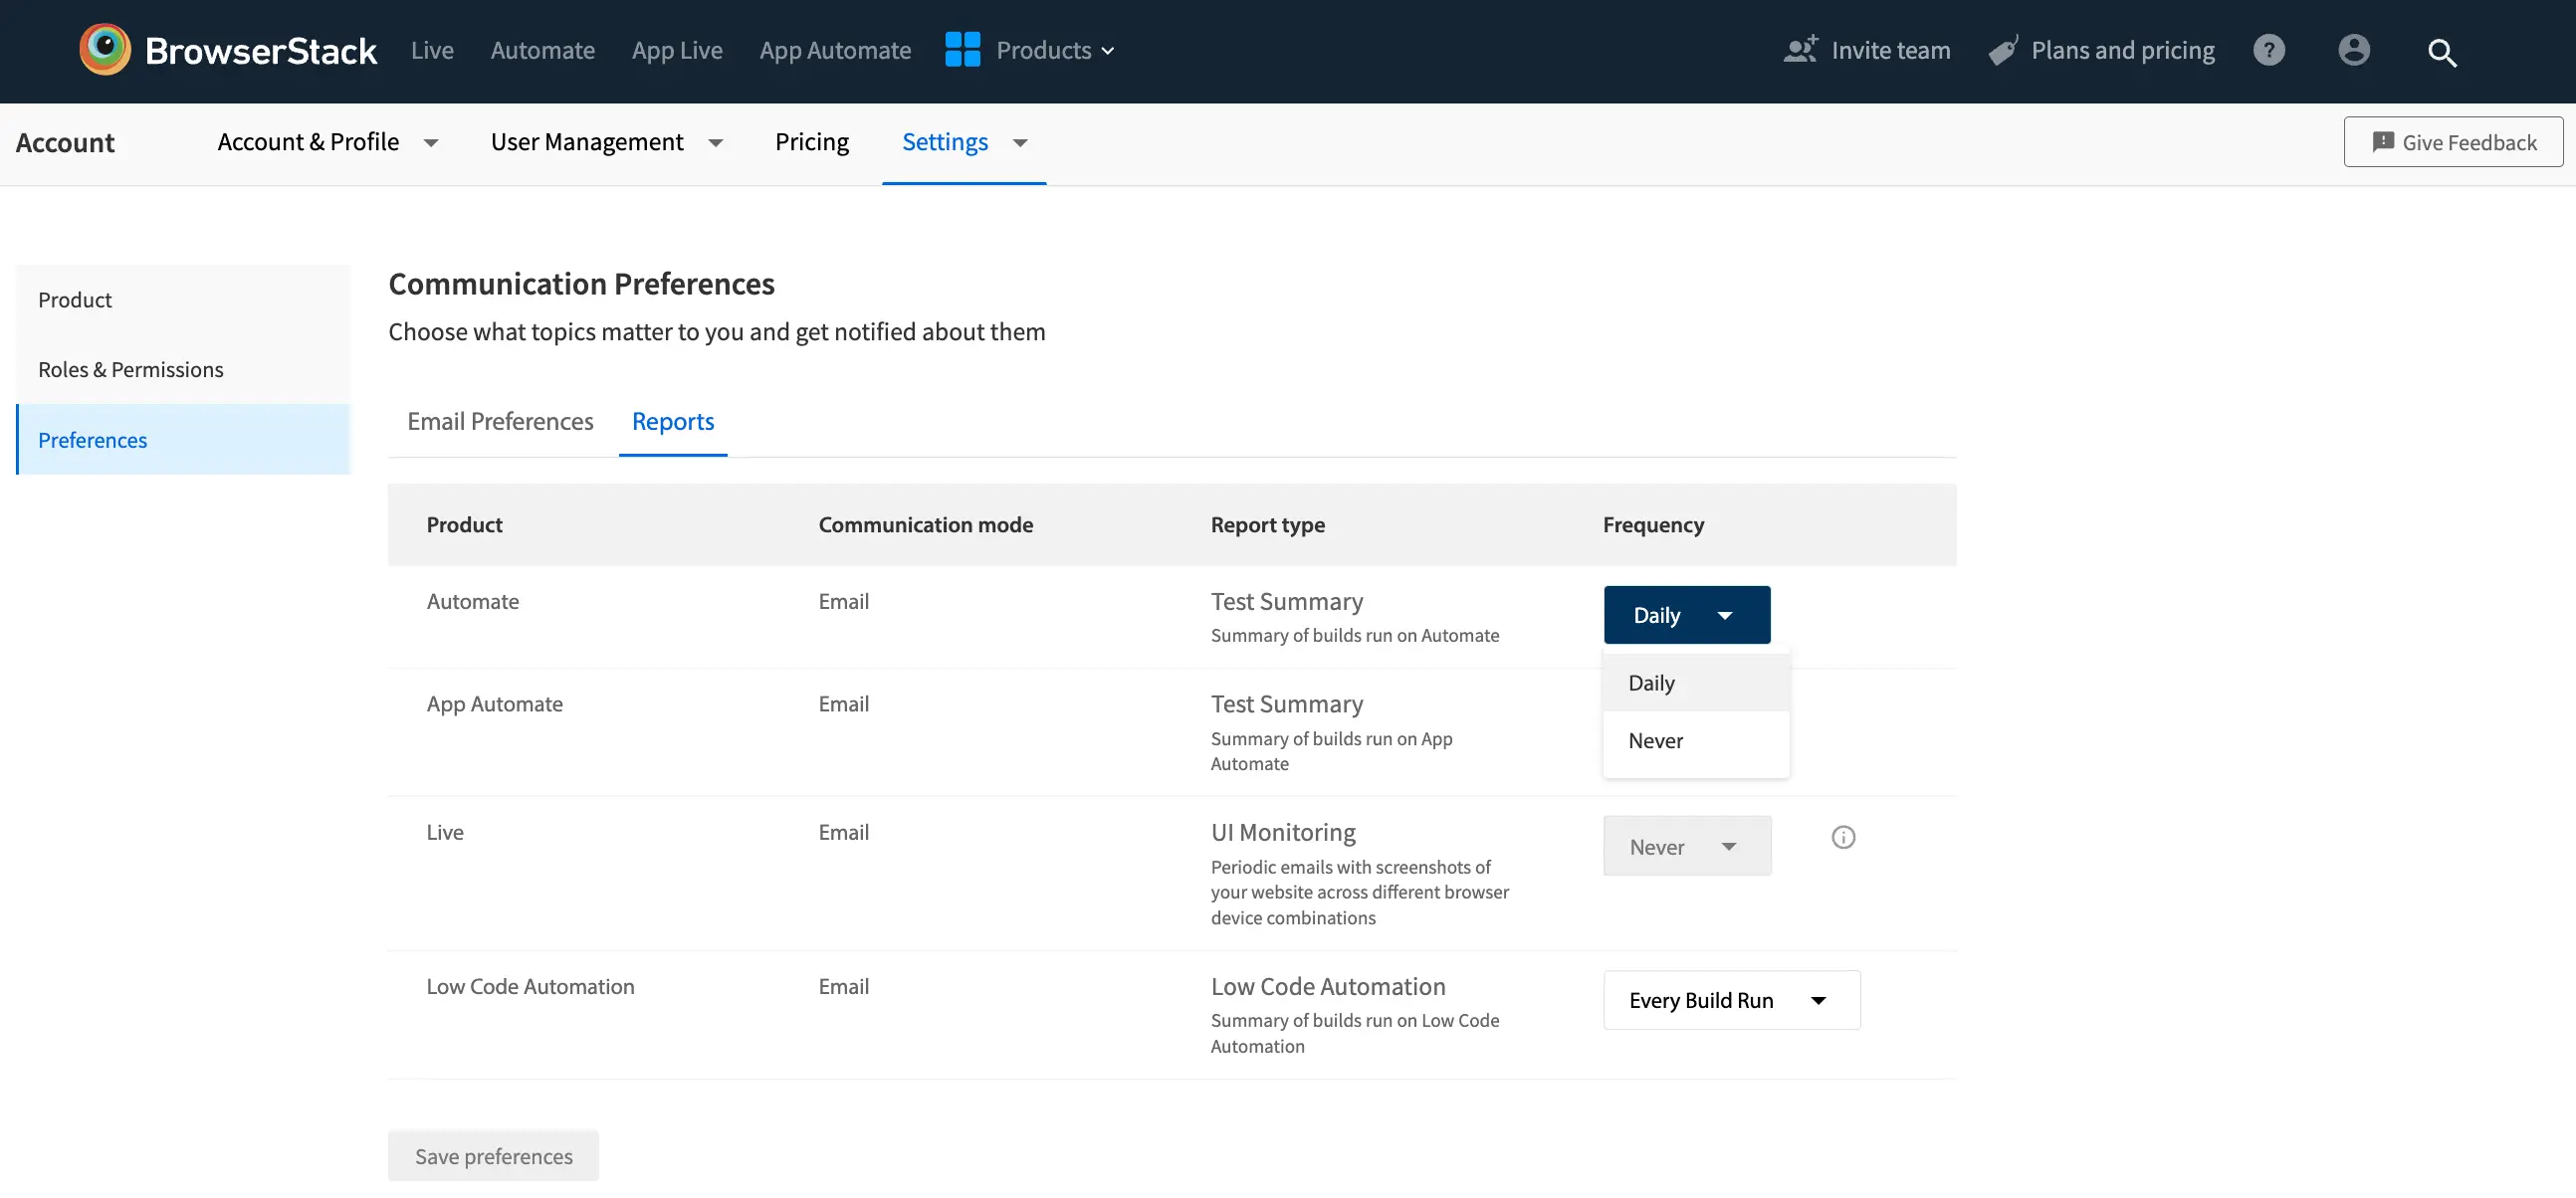
Task: Collapse the Automate Daily frequency dropdown
Action: coord(1686,615)
